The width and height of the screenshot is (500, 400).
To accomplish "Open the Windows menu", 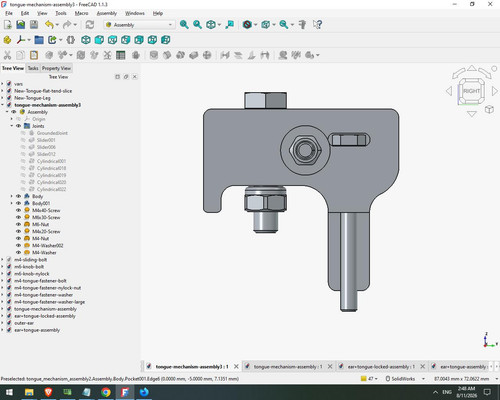I will coord(135,13).
